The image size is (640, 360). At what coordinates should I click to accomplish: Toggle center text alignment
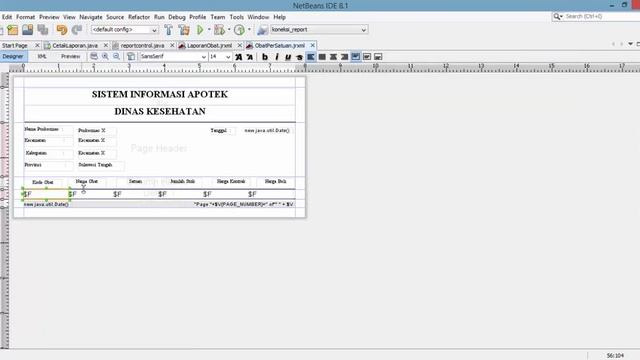(x=333, y=57)
